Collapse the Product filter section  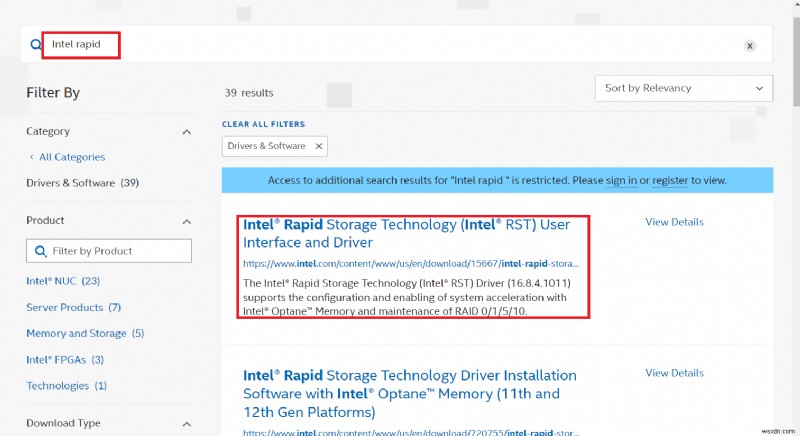(187, 222)
